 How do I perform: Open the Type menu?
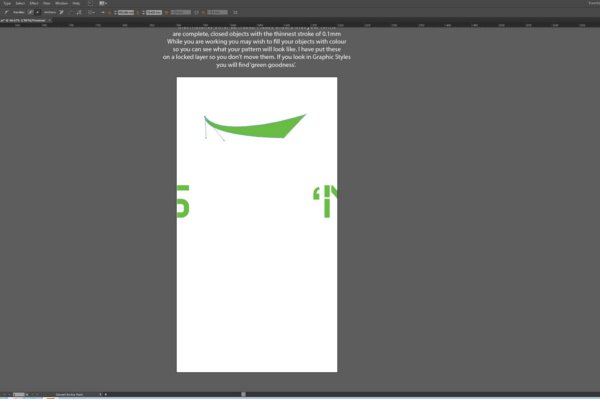tap(7, 3)
